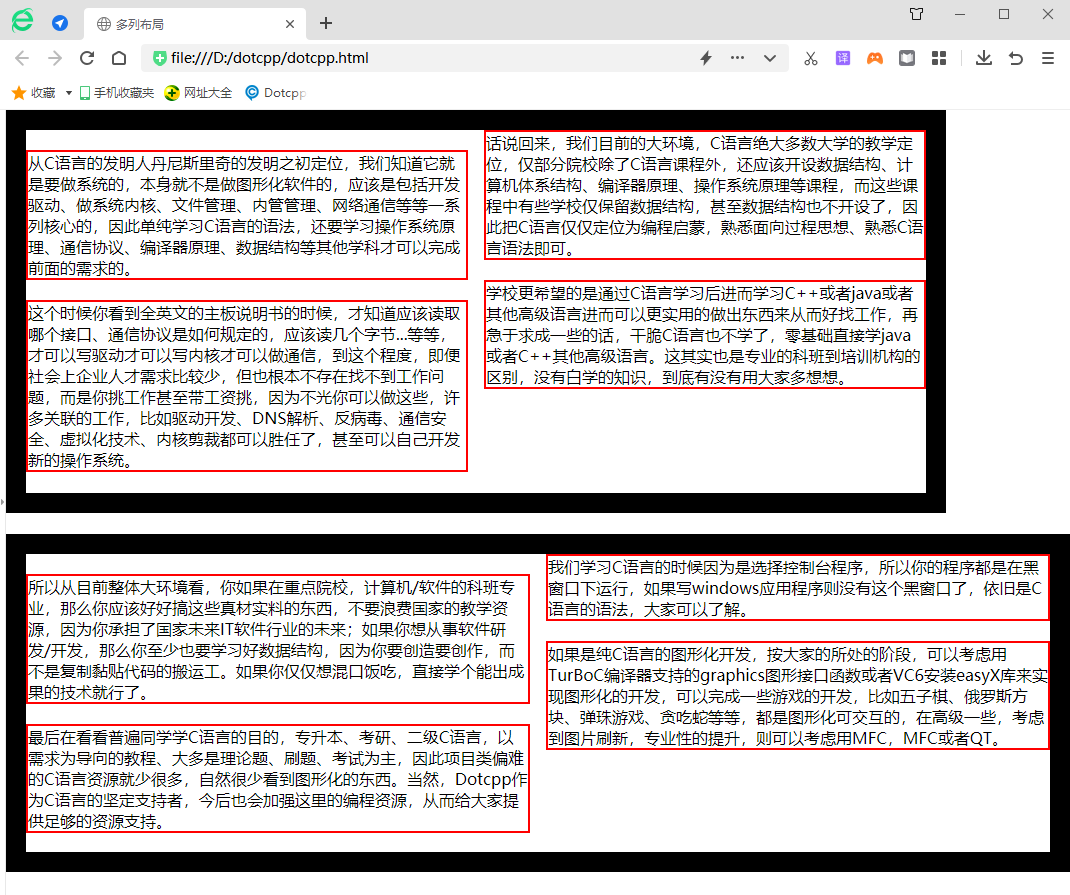Open the 手机收藏夹 bookmark

pos(117,93)
